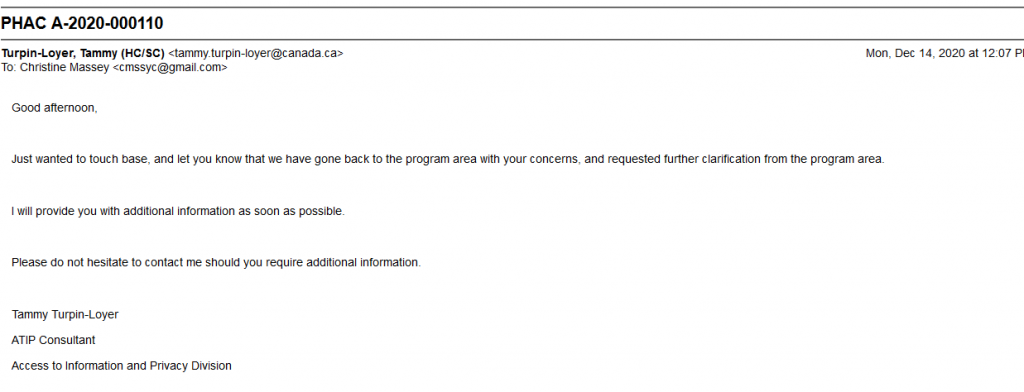Click the 'I will provide you' sentence

pyautogui.click(x=178, y=212)
